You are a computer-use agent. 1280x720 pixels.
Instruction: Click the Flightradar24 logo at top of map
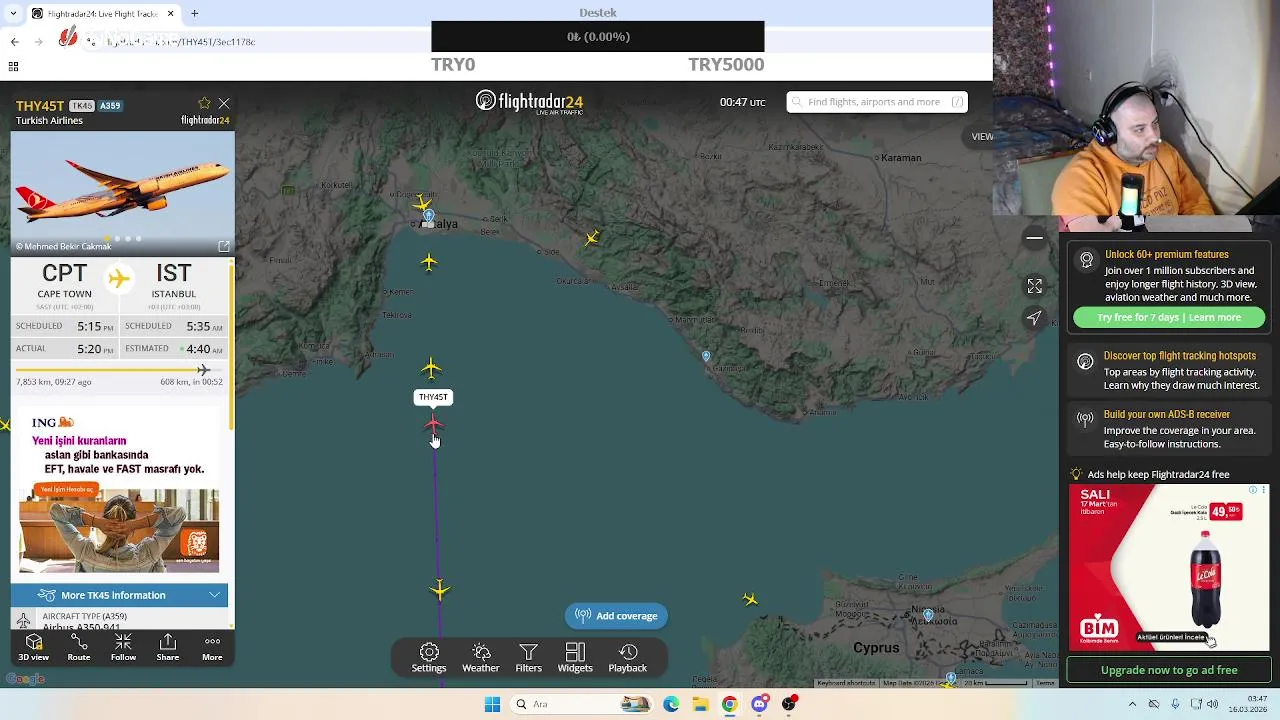point(529,102)
